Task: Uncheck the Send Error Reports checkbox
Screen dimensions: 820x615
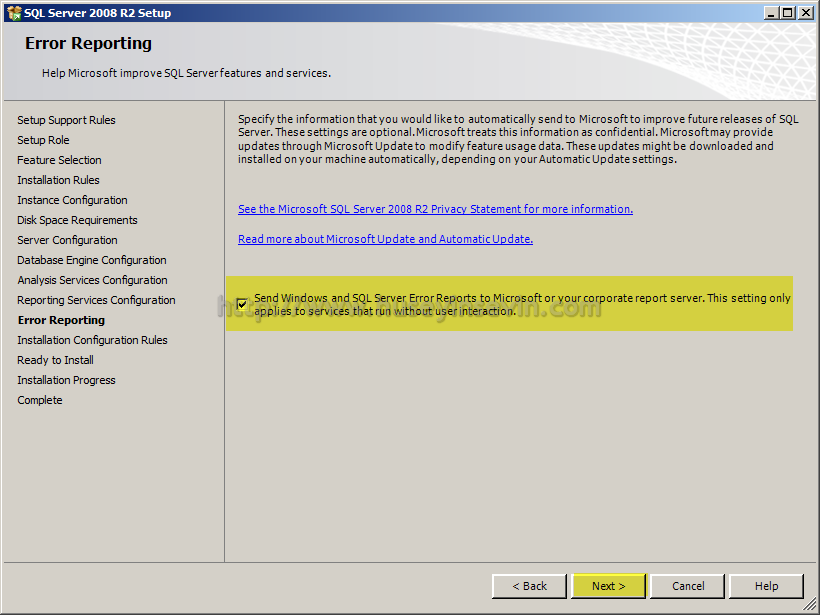Action: coord(242,304)
